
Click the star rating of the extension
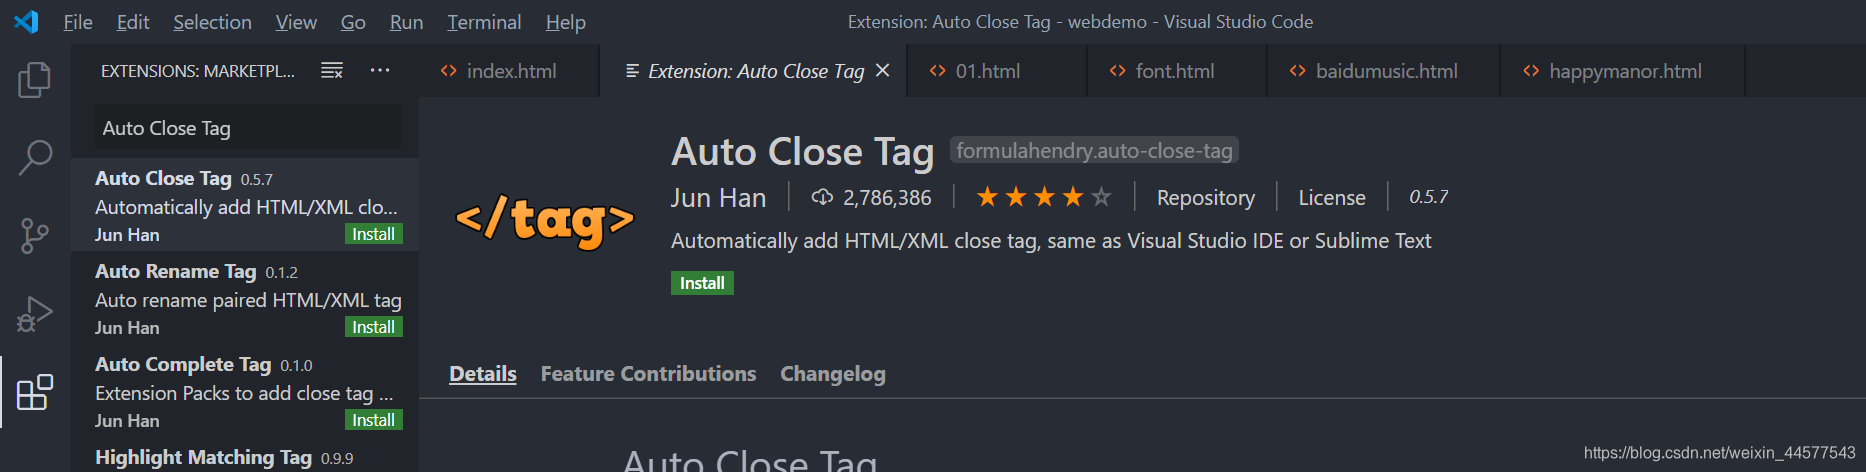pyautogui.click(x=1043, y=197)
